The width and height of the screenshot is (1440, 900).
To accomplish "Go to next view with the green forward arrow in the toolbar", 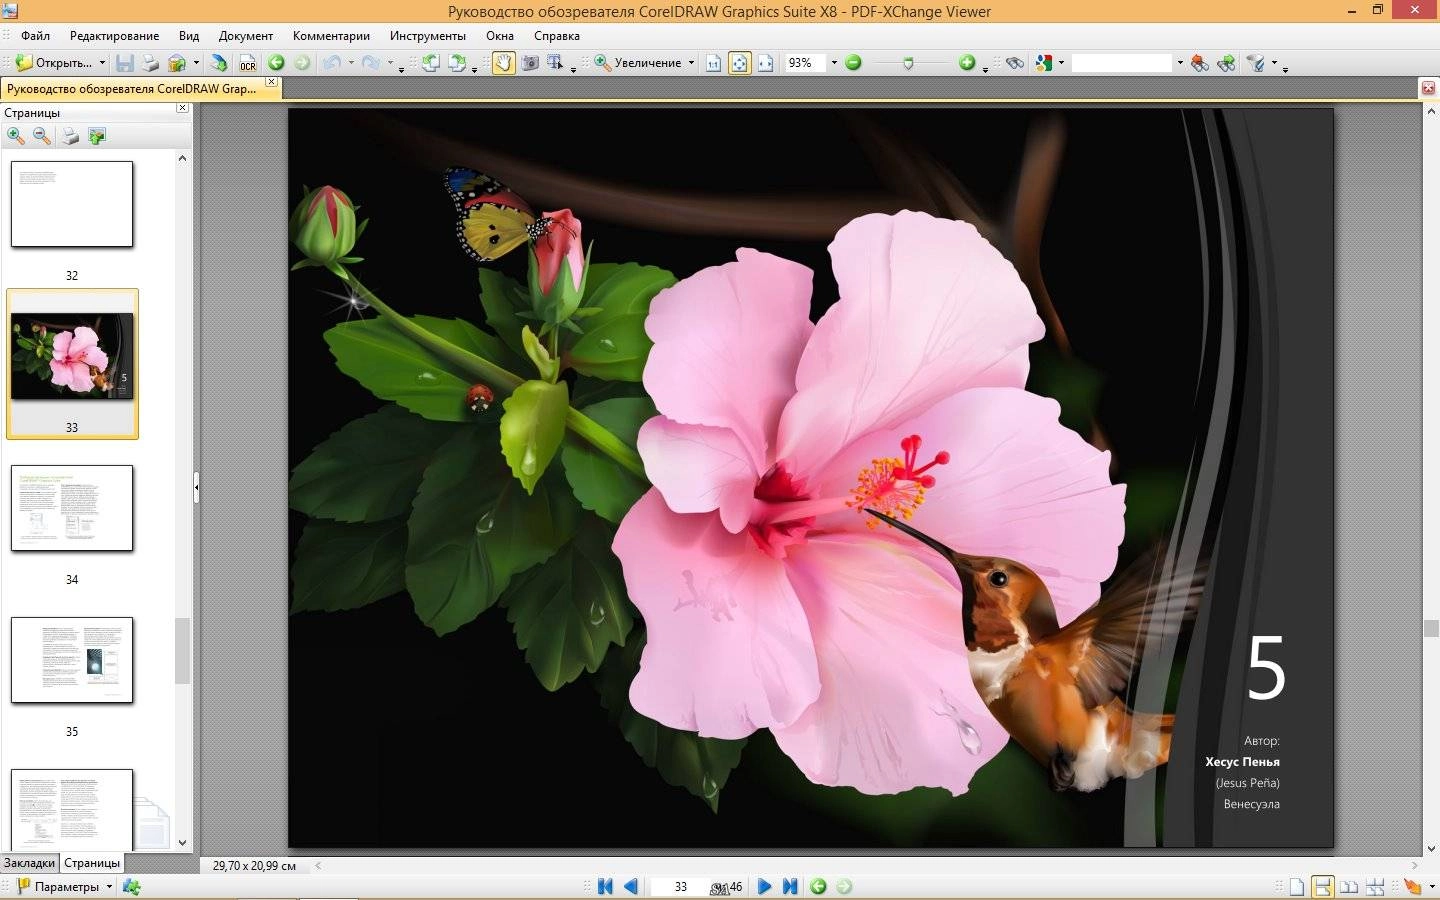I will tap(302, 63).
